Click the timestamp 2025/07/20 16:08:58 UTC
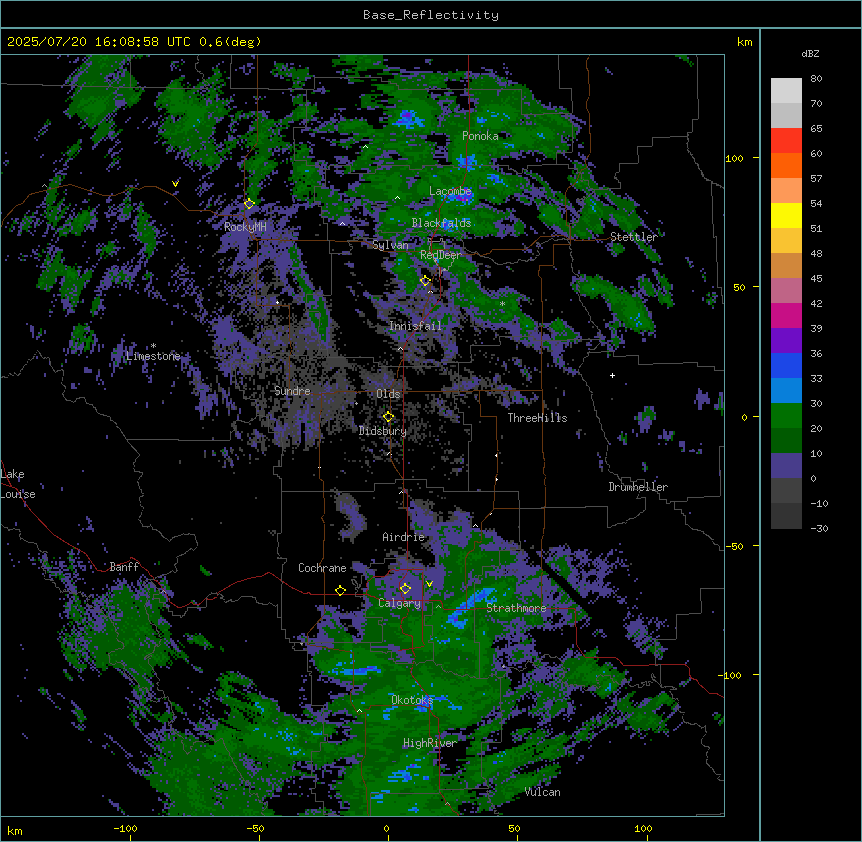The image size is (862, 842). tap(98, 42)
